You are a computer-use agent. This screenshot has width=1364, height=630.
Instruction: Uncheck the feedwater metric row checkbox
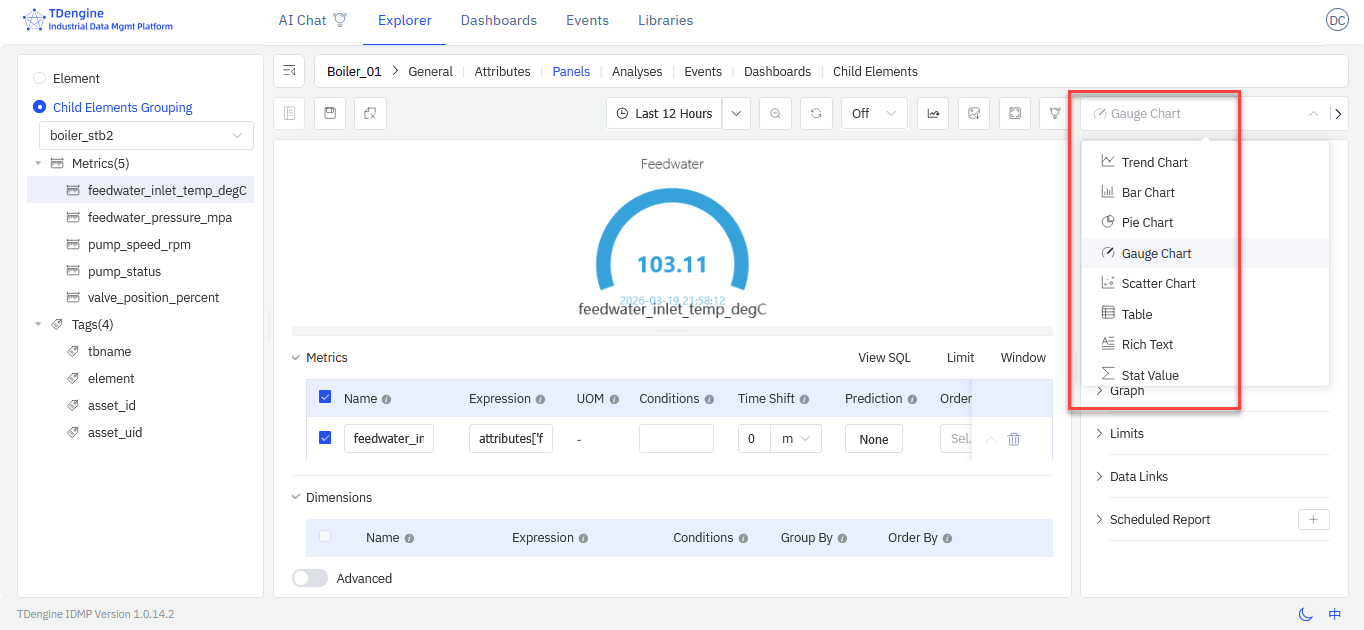coord(325,438)
